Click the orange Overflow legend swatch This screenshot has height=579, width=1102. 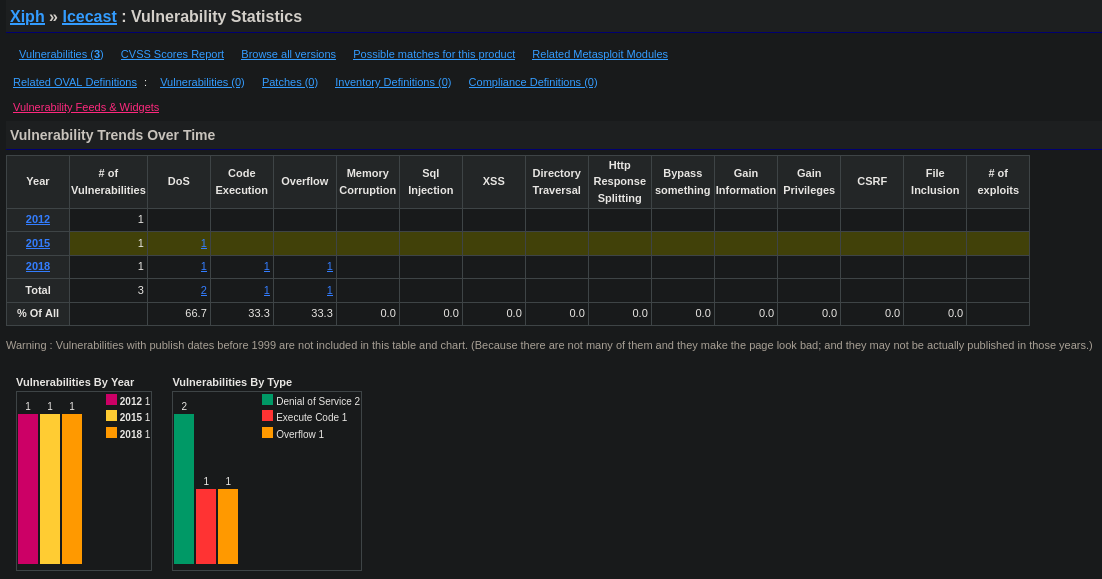(x=267, y=433)
